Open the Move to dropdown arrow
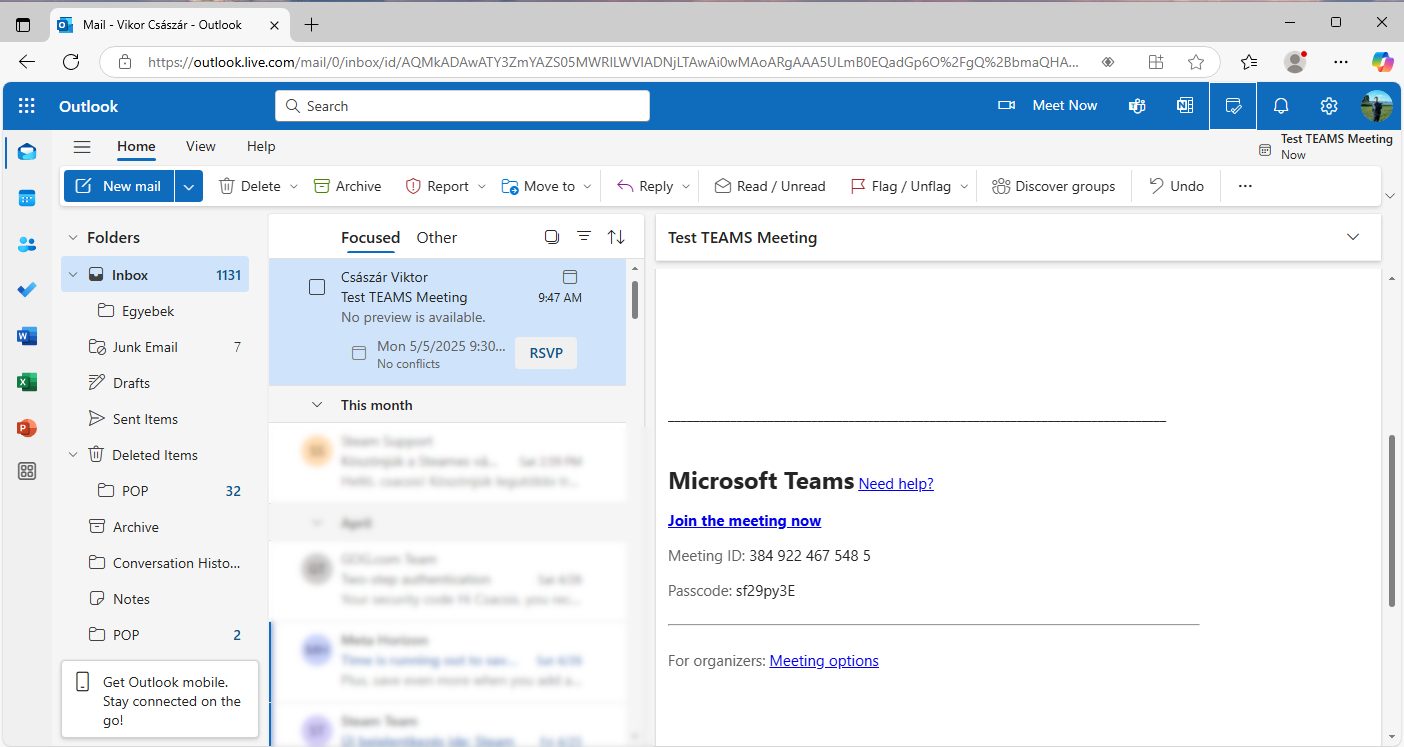 pyautogui.click(x=588, y=186)
